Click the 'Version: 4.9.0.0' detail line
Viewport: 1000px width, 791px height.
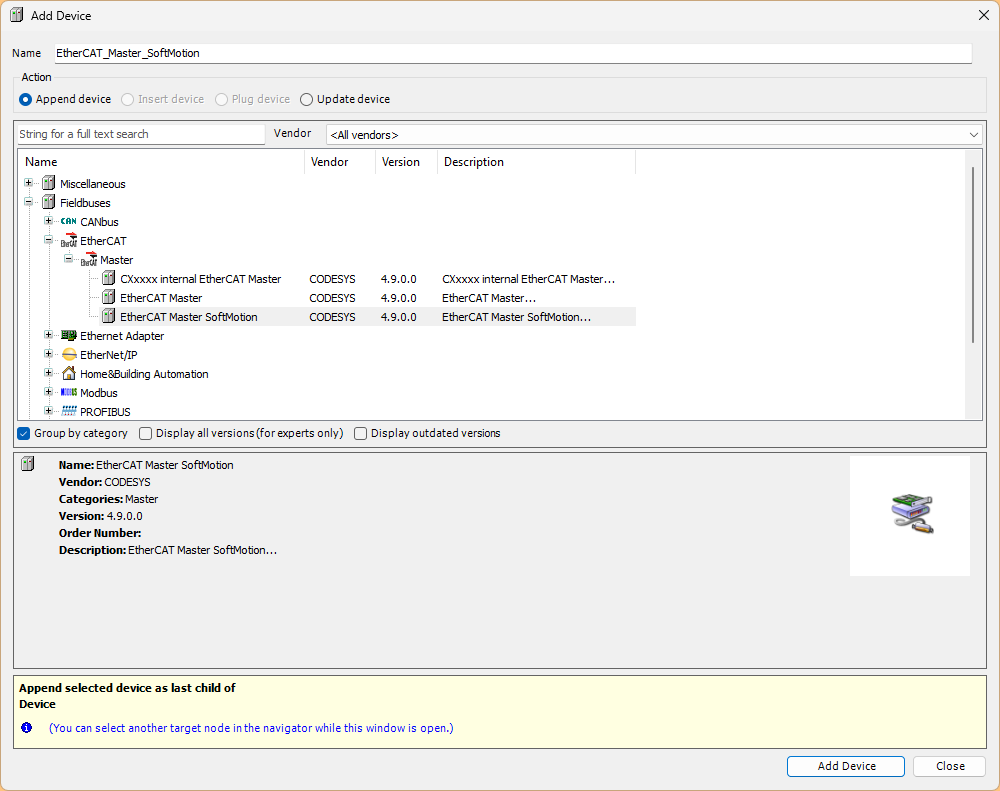coord(101,516)
